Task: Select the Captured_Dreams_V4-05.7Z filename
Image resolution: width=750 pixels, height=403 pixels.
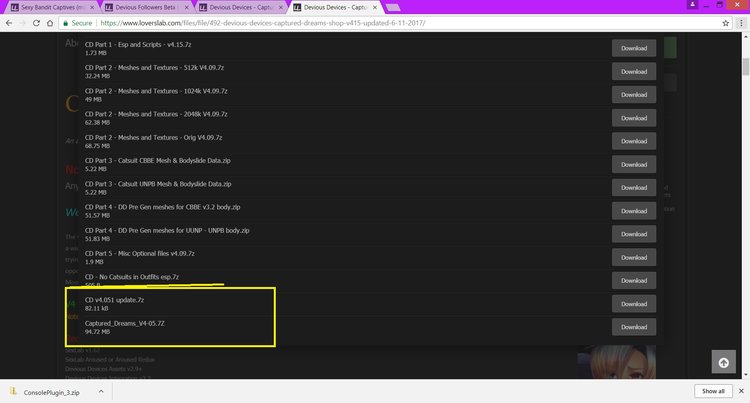Action: [125, 324]
